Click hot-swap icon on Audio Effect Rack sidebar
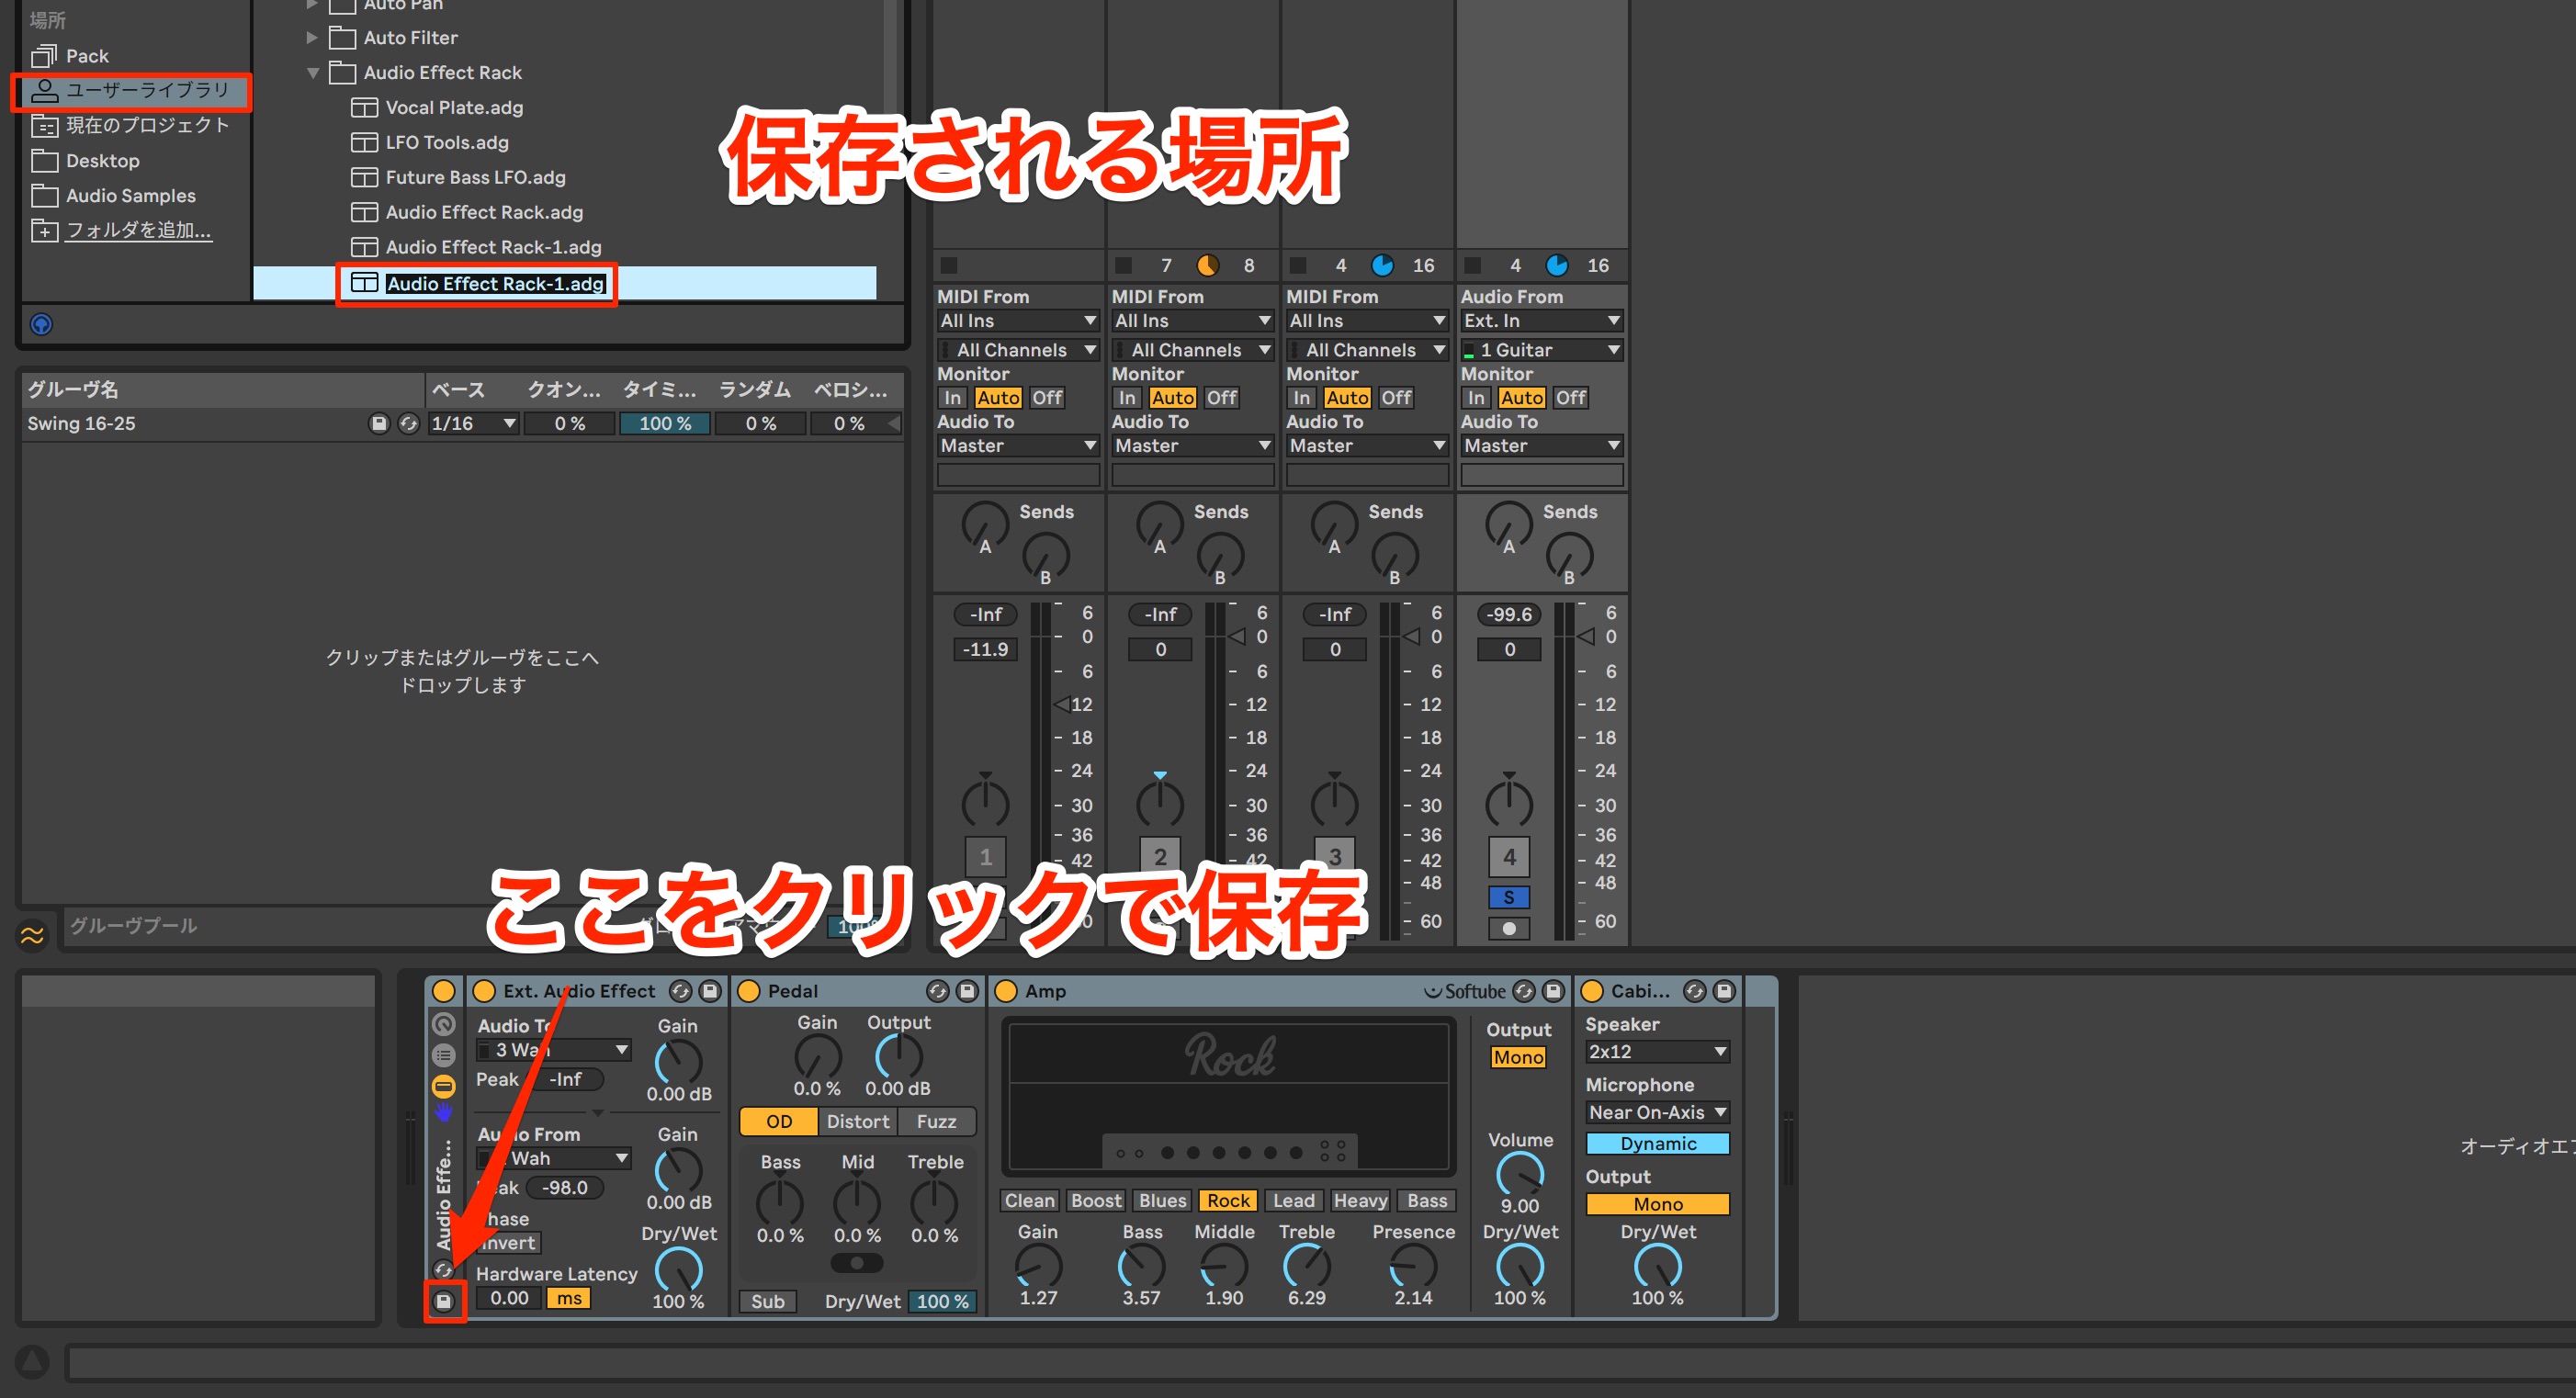2576x1398 pixels. pyautogui.click(x=443, y=1269)
